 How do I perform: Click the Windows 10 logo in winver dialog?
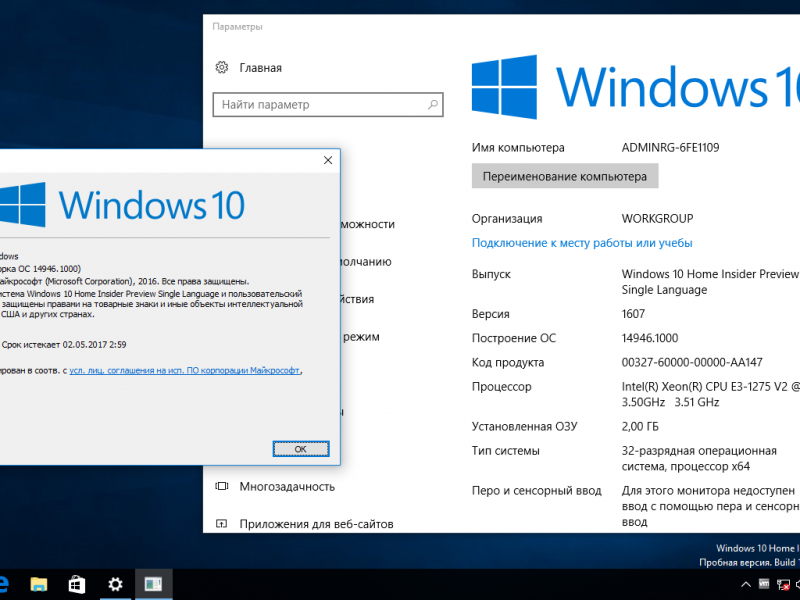pyautogui.click(x=122, y=205)
